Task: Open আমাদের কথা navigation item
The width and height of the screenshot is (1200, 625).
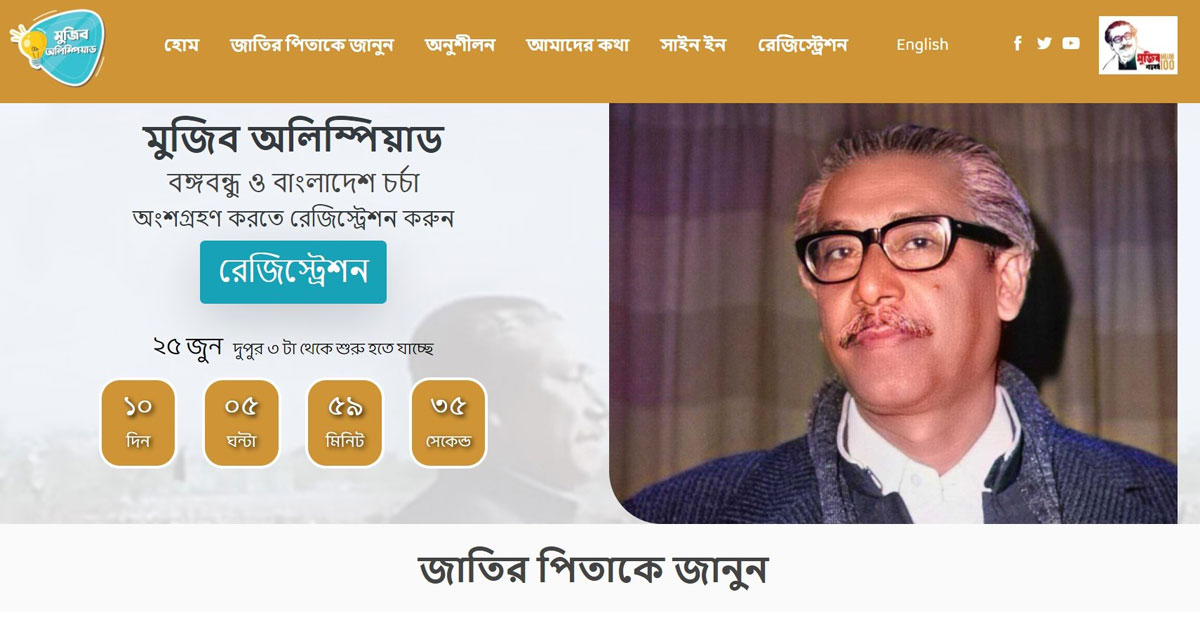Action: click(578, 45)
